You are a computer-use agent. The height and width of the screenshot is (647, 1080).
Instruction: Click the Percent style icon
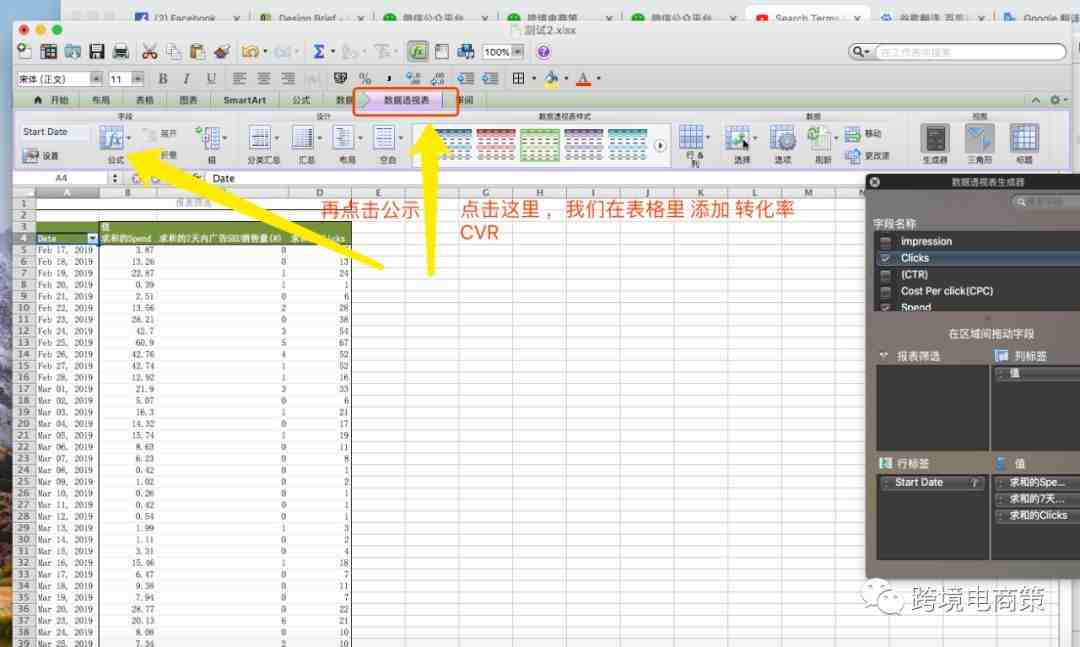pos(364,79)
